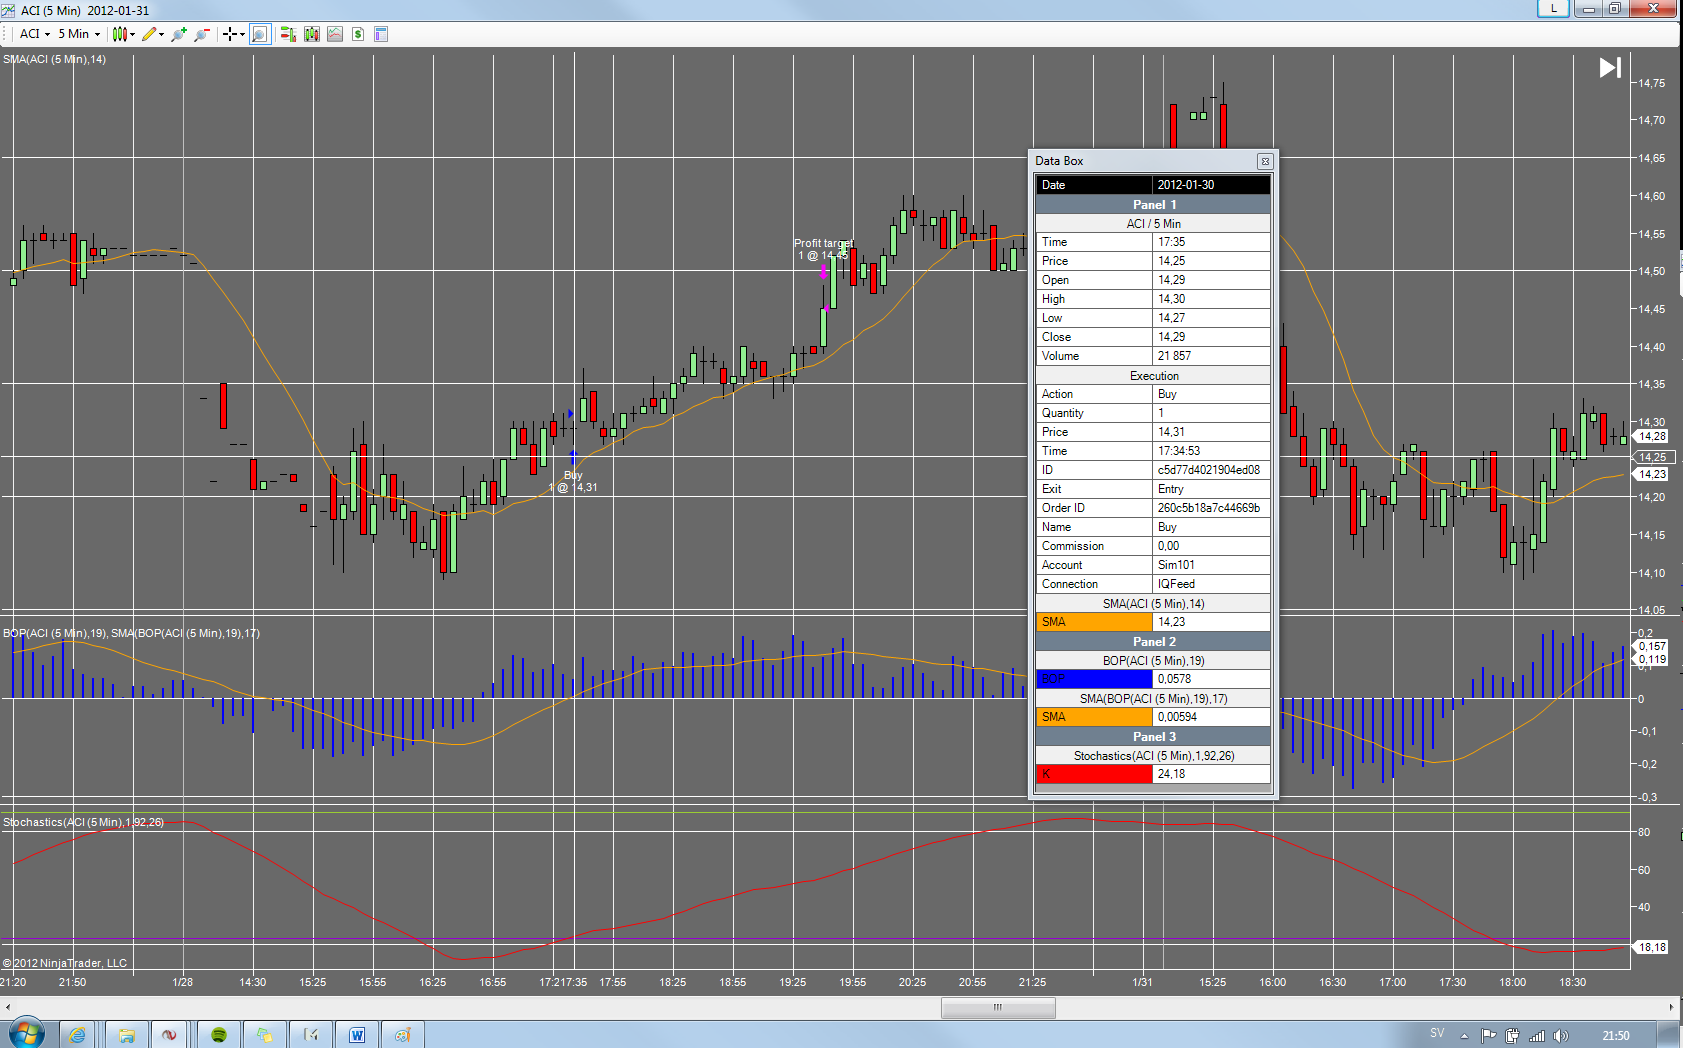Click the Buy 1 @ 14,31 execution marker
1683x1048 pixels.
click(573, 481)
